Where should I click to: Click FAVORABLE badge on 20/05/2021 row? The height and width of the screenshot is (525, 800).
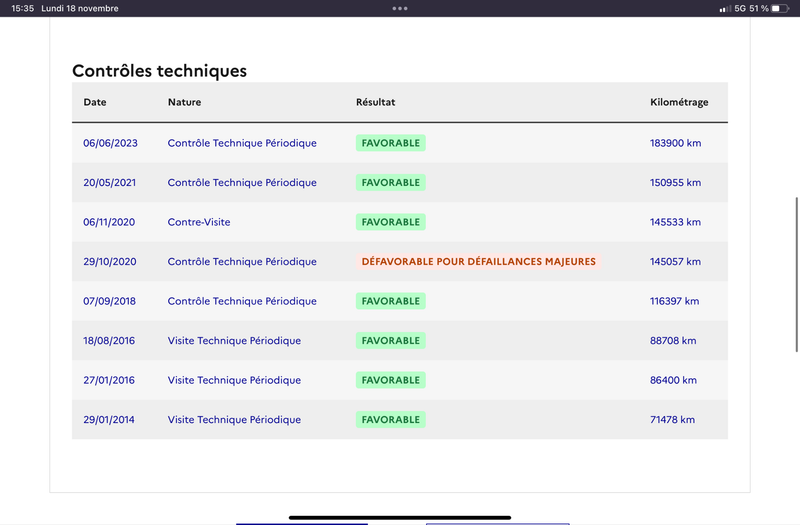click(x=391, y=183)
